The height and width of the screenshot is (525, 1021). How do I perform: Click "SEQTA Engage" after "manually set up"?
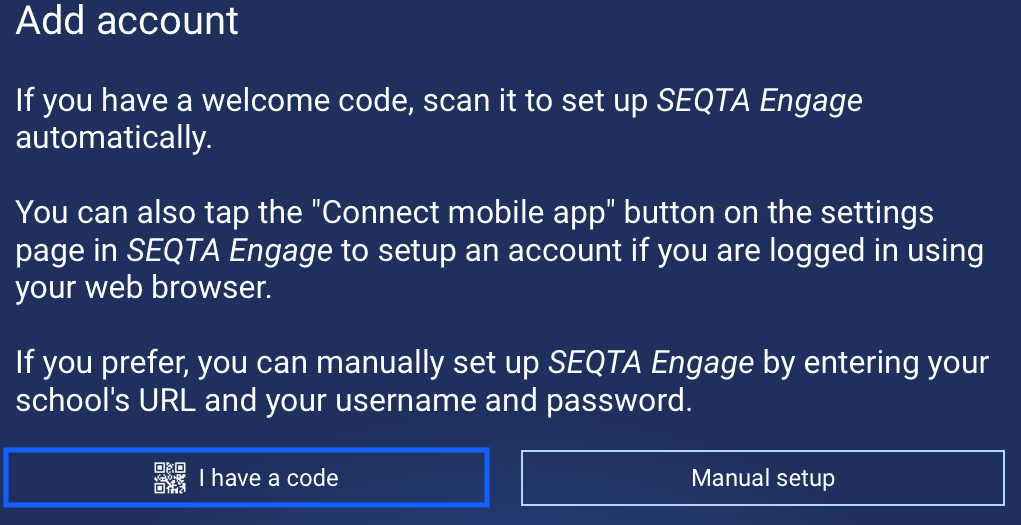point(651,363)
